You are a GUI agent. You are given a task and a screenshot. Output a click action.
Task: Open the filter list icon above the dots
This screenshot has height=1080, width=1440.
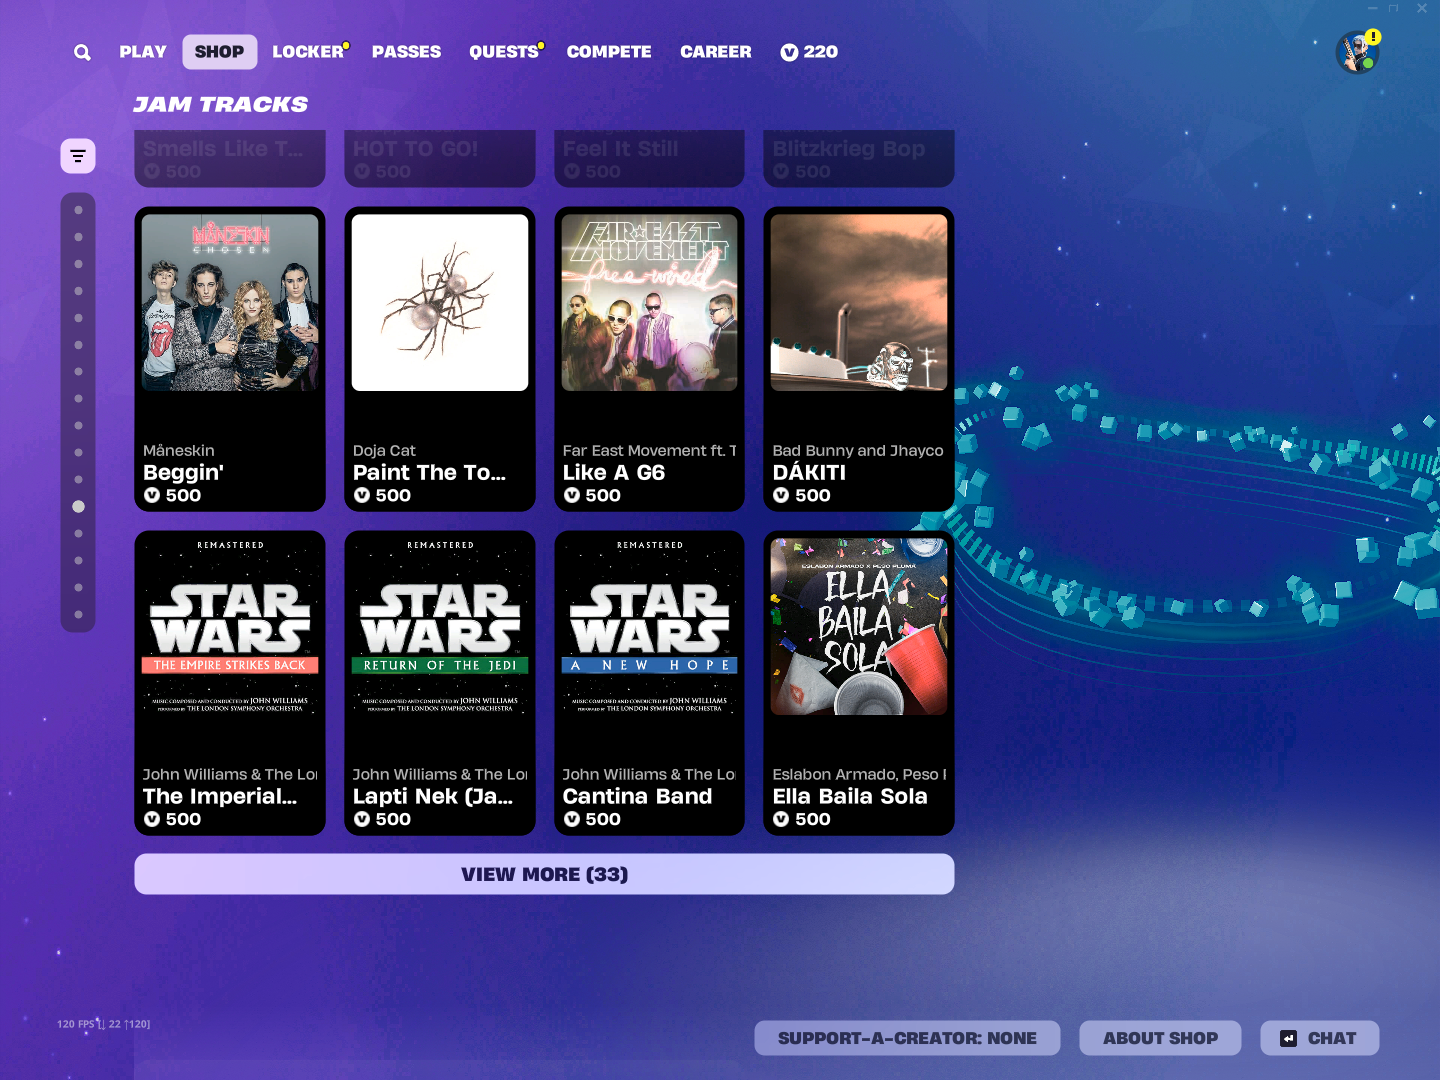(78, 156)
